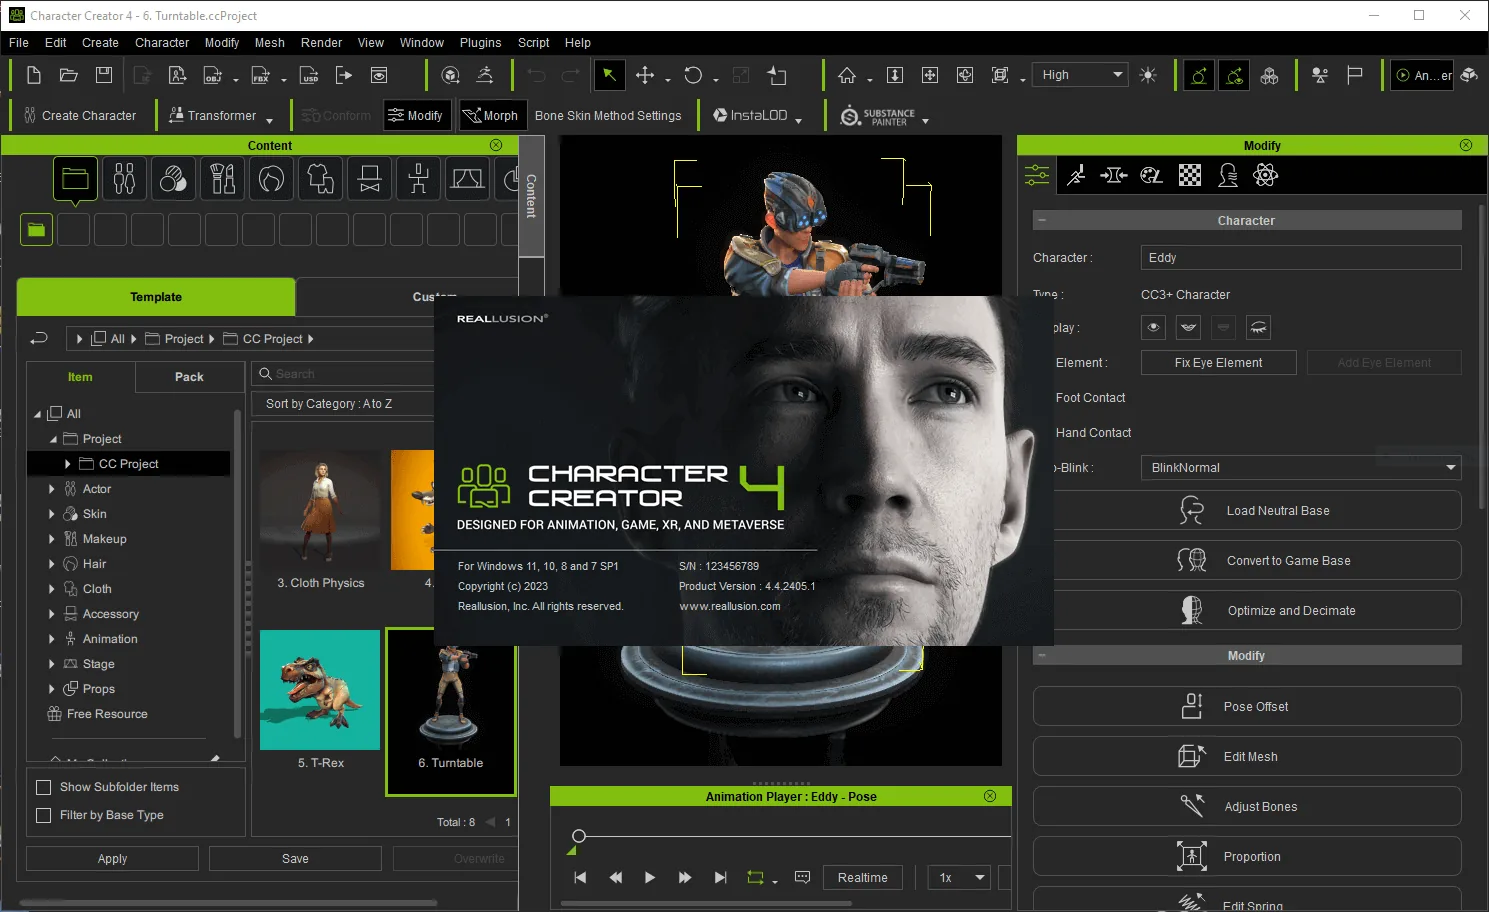
Task: Open the Accessory hat-and-bowtie category icon
Action: coord(369,179)
